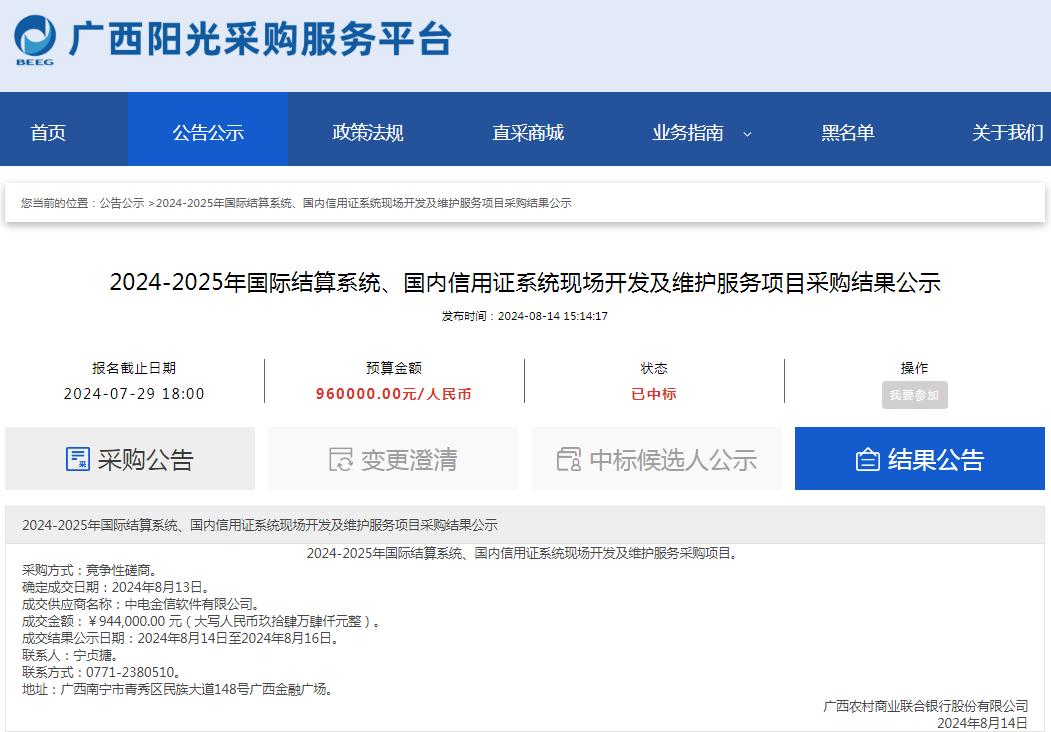Click the 状态 label
1051x732 pixels.
click(x=654, y=368)
